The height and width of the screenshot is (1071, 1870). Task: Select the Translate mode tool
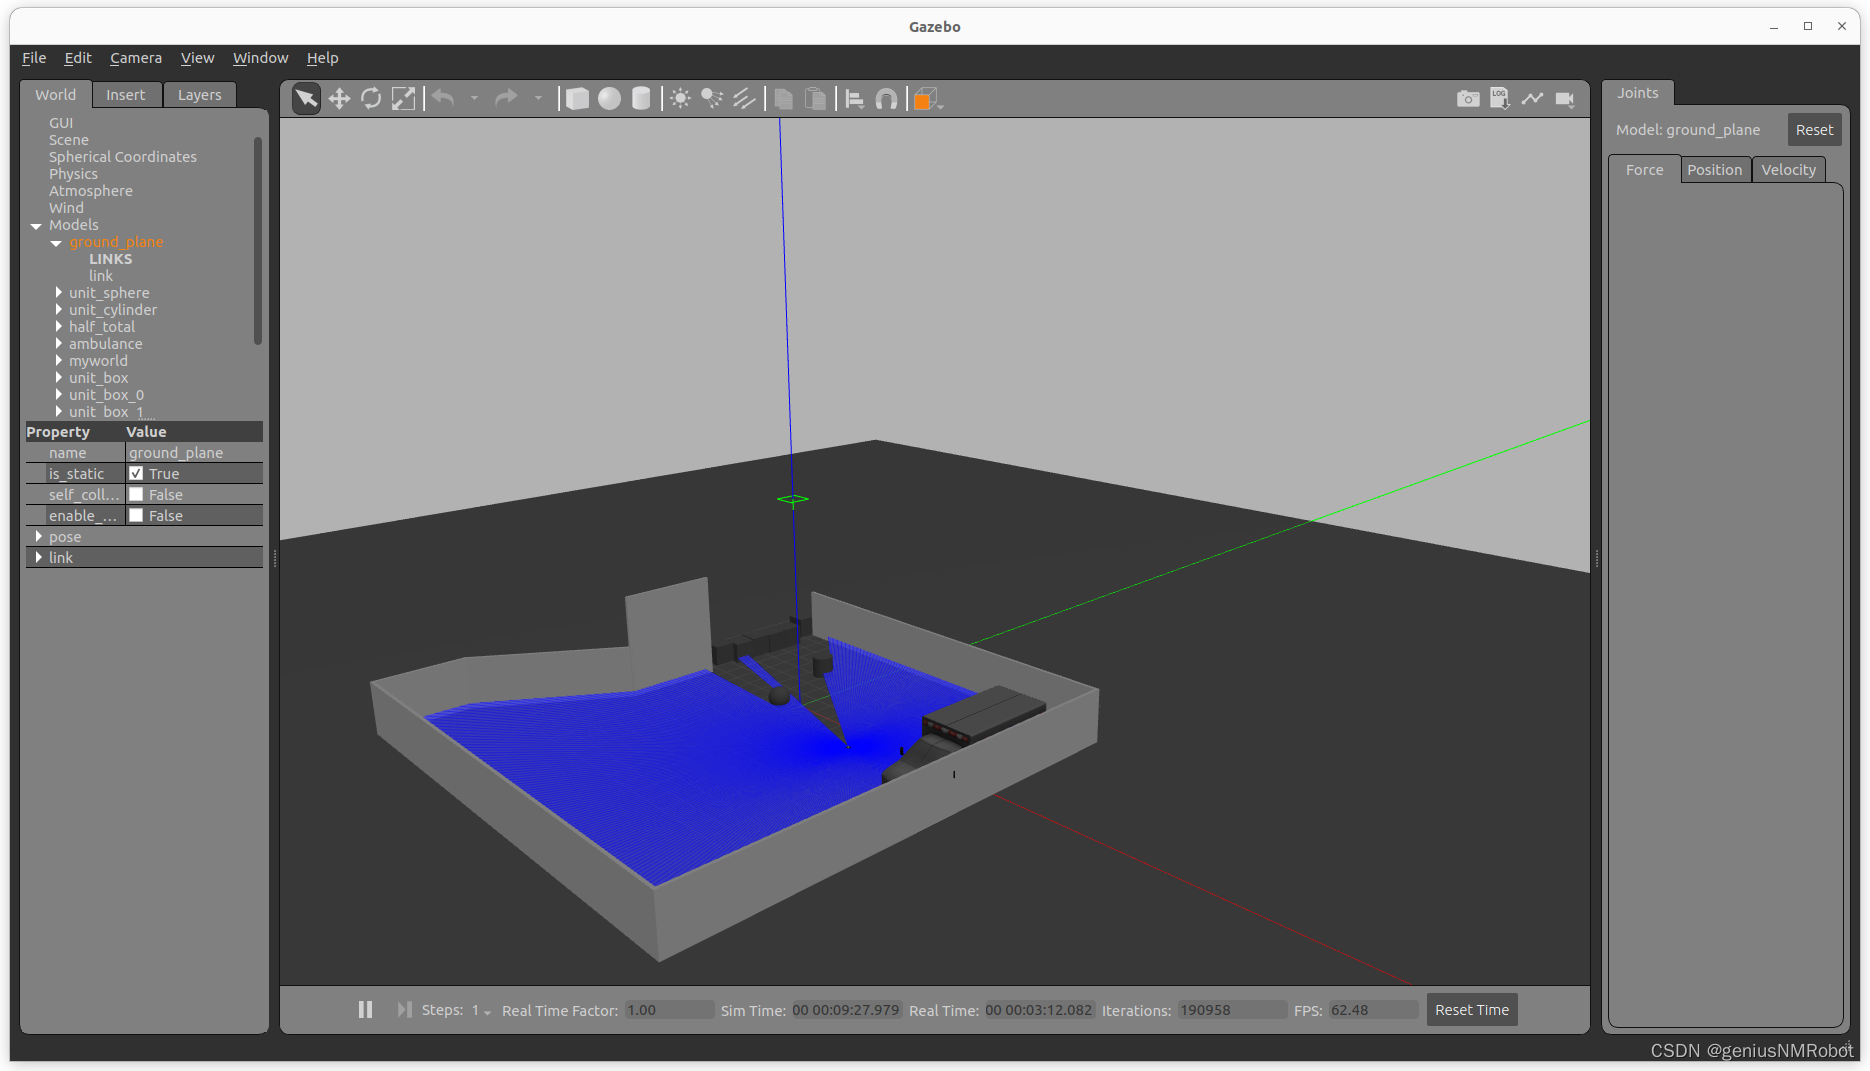[339, 97]
